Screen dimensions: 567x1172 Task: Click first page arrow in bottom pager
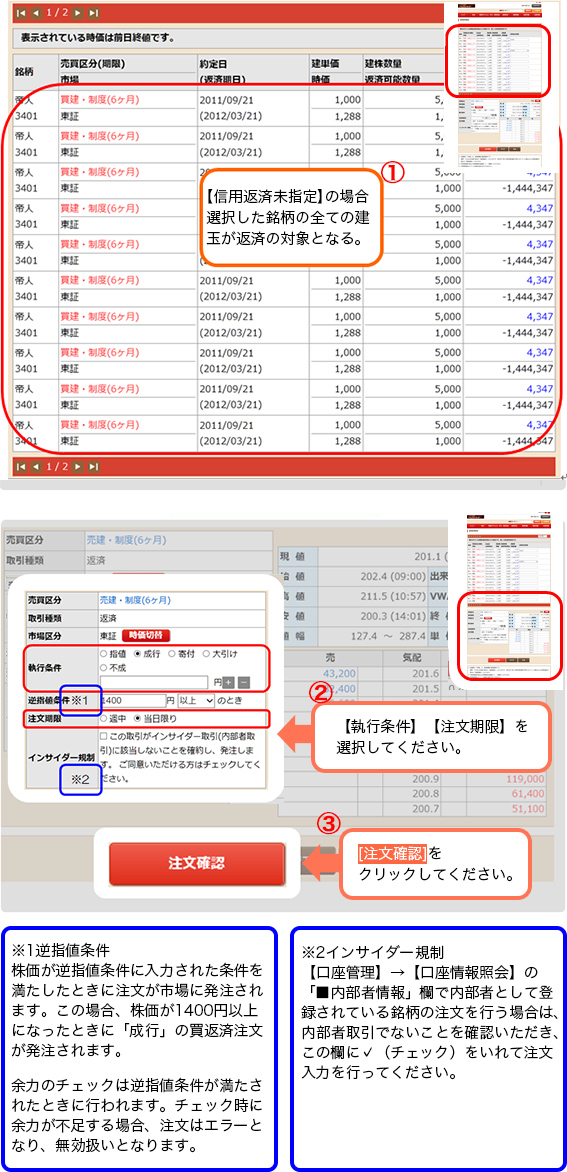click(x=20, y=466)
